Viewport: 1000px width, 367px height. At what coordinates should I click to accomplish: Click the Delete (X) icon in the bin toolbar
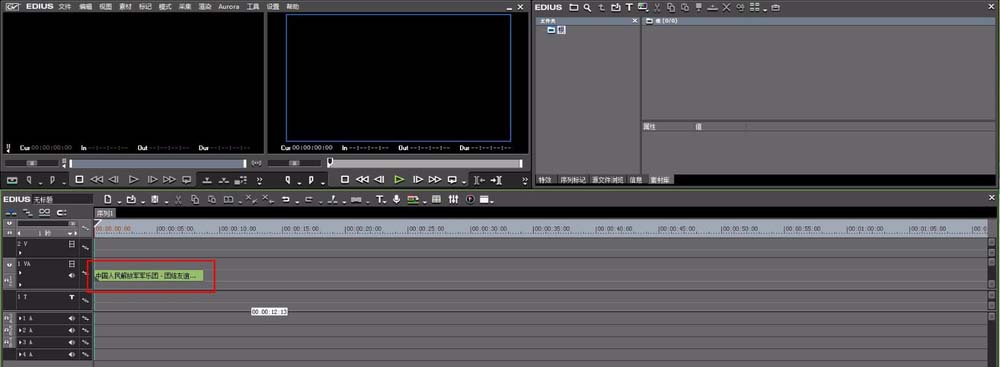click(x=726, y=8)
